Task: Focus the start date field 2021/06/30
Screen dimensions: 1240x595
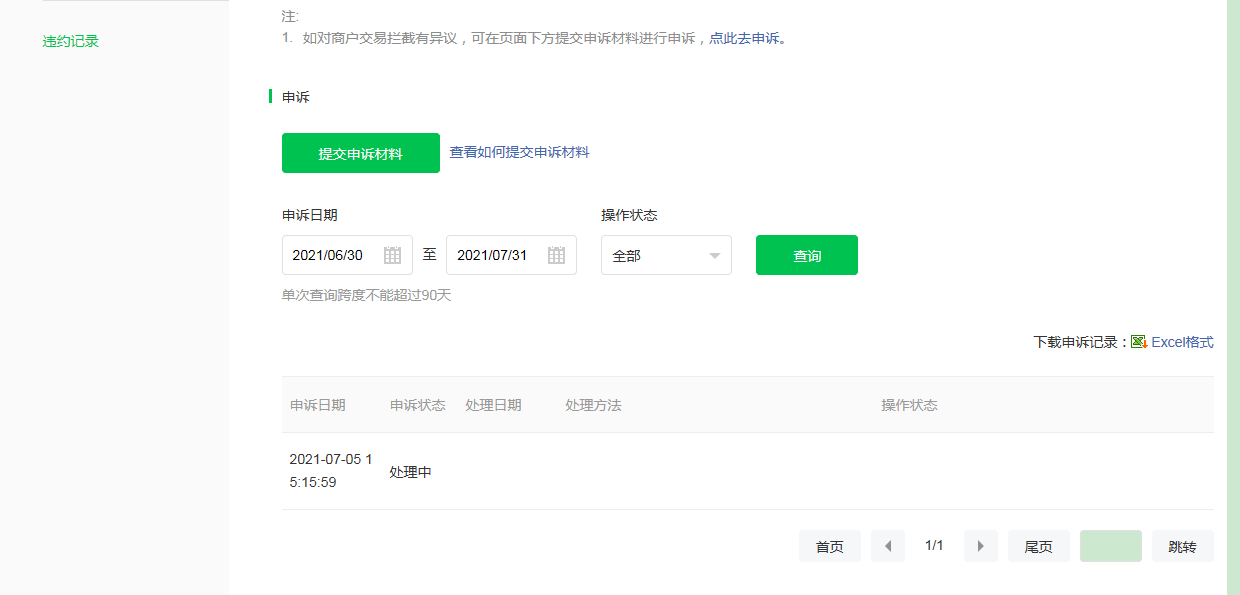Action: click(347, 255)
